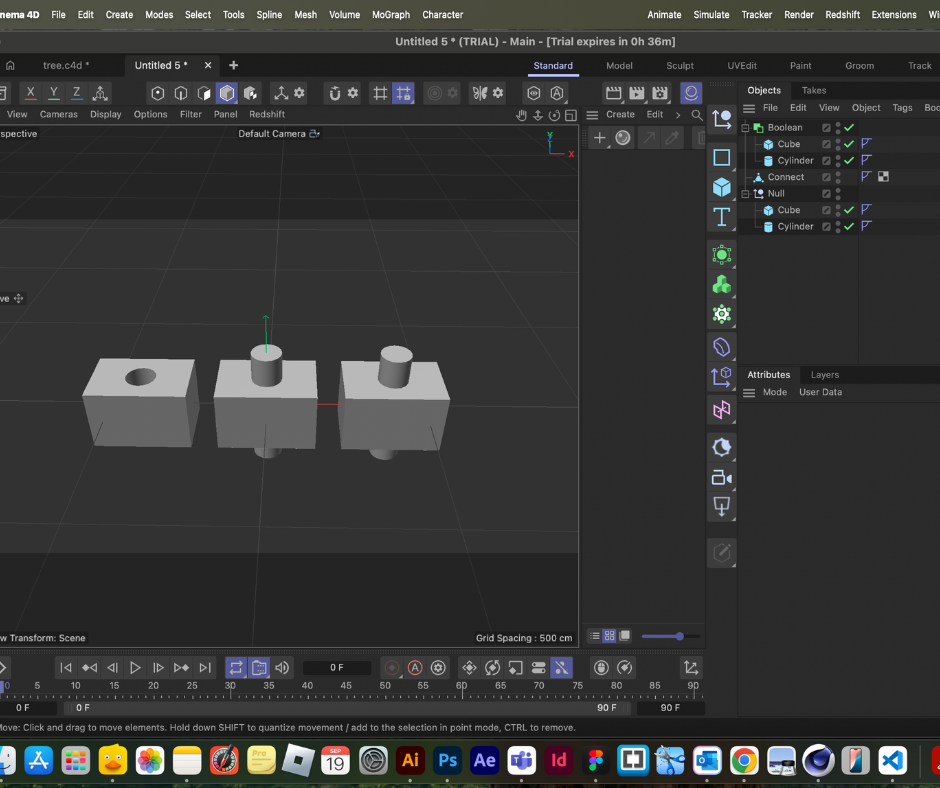Screen dimensions: 940x788
Task: Disable the green checkmark on the Boolean object
Action: [x=848, y=127]
